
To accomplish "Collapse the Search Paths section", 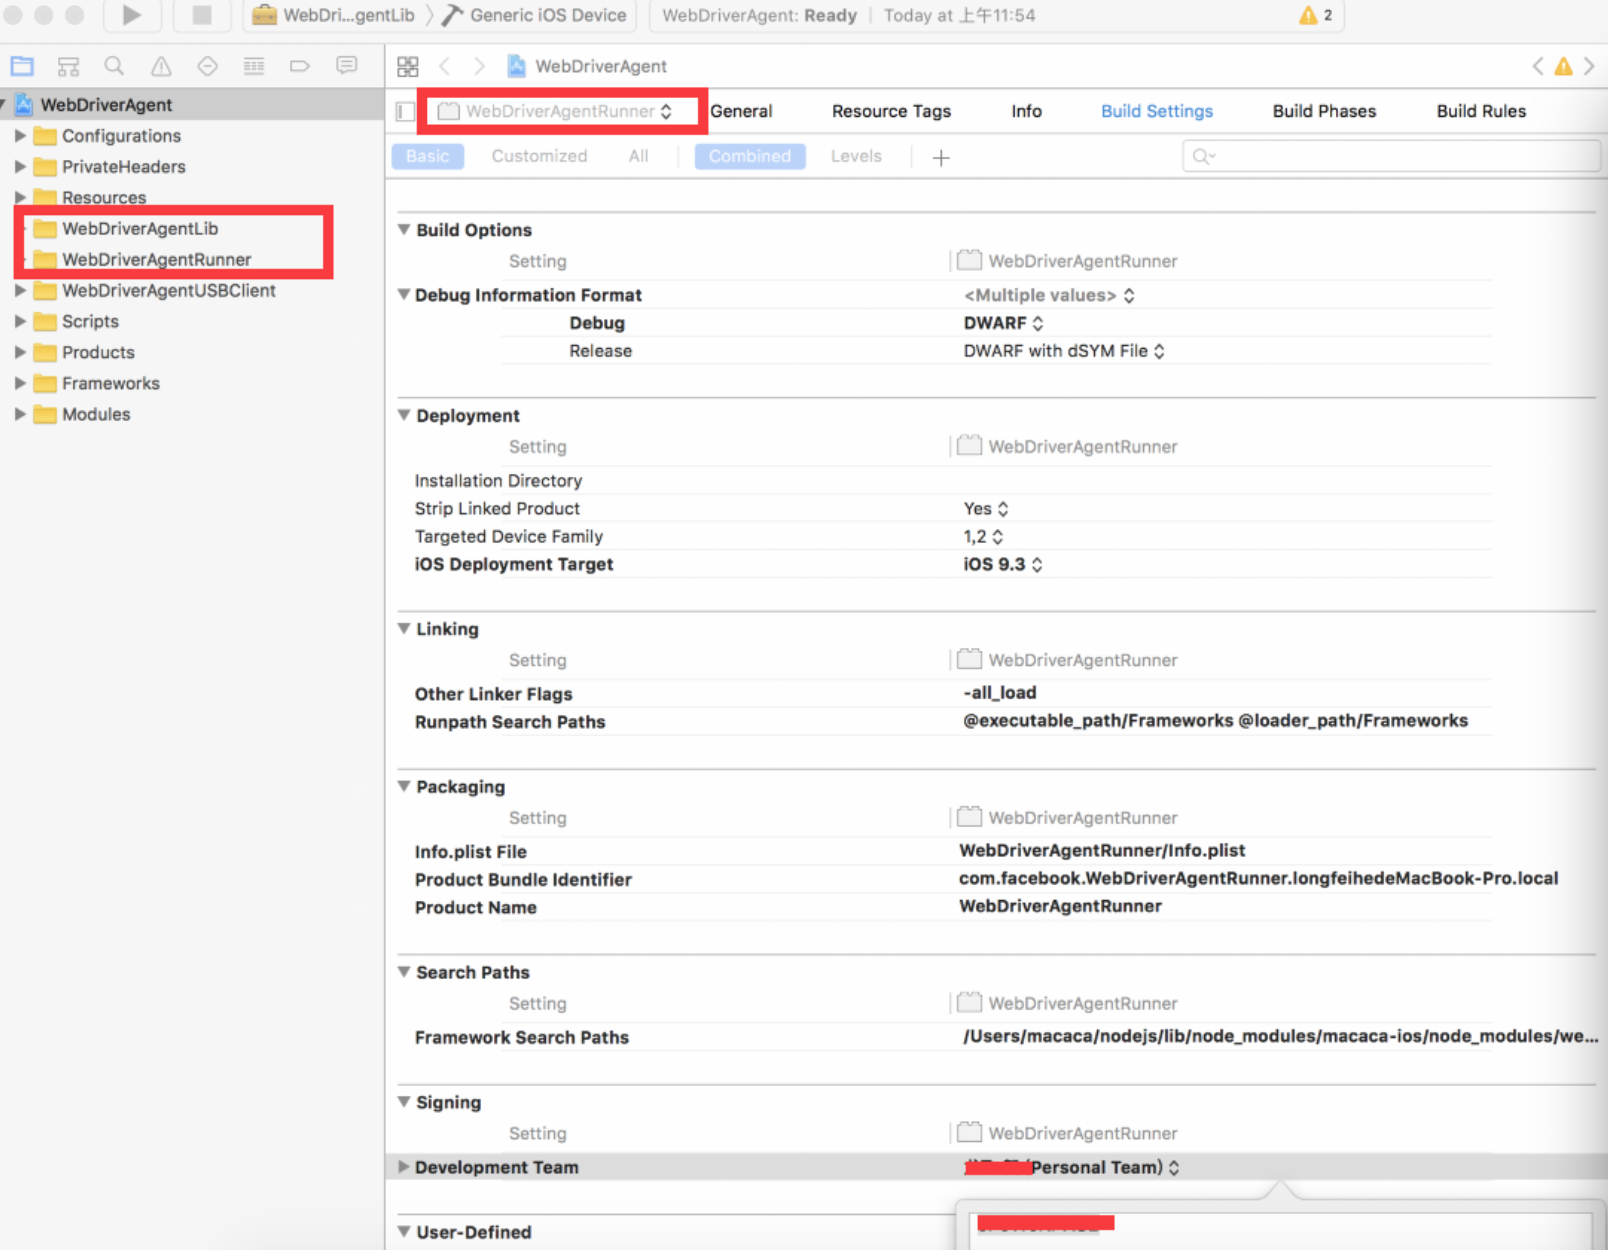I will (404, 971).
